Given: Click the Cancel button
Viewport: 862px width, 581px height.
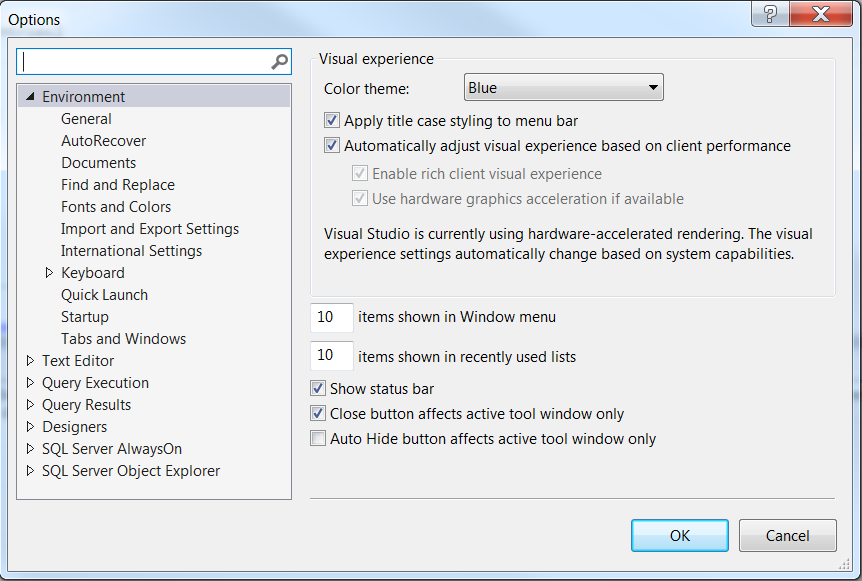Looking at the screenshot, I should pyautogui.click(x=787, y=535).
